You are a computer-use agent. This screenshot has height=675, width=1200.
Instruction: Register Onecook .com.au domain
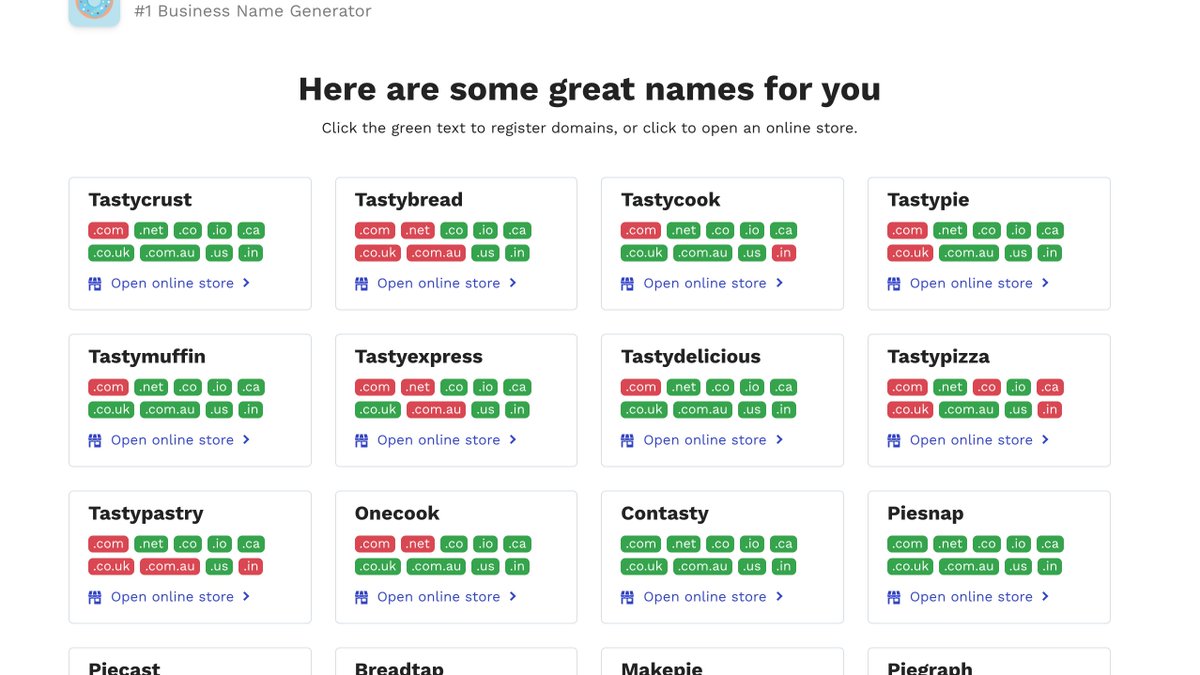tap(436, 566)
